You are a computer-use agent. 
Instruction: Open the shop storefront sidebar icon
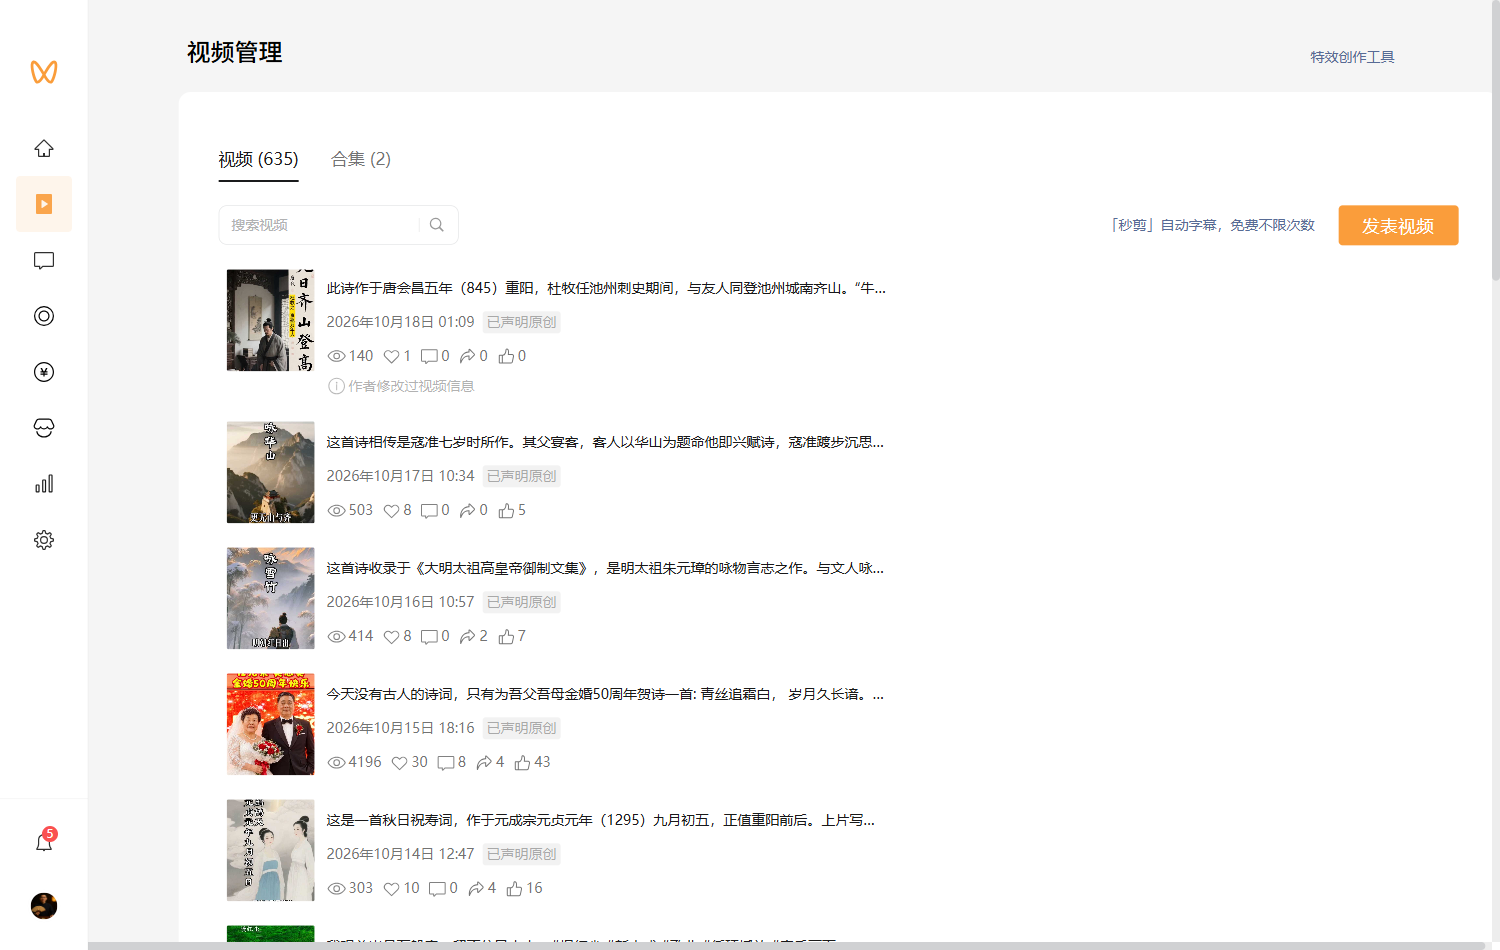44,428
